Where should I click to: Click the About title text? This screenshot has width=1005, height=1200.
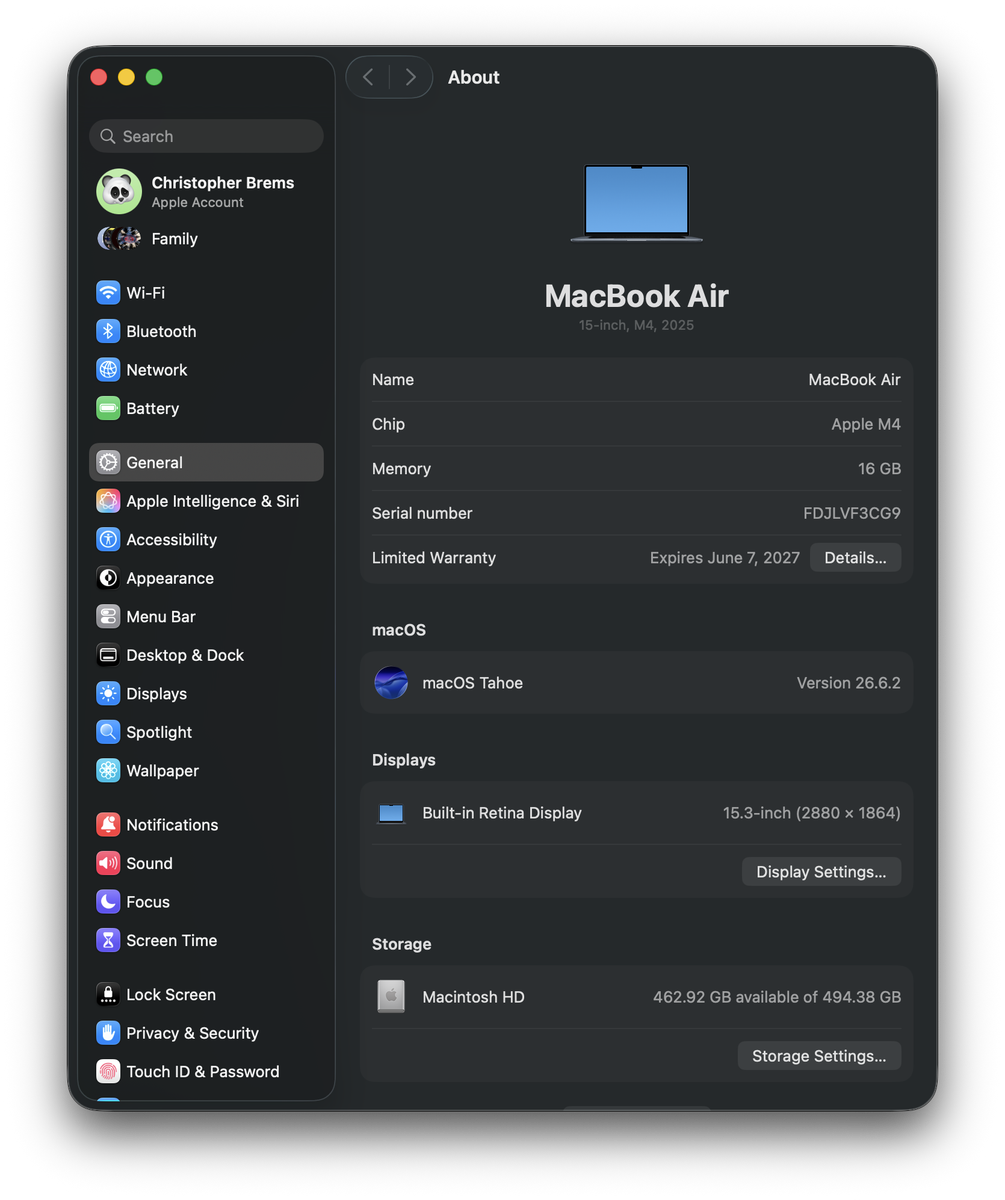pos(474,77)
